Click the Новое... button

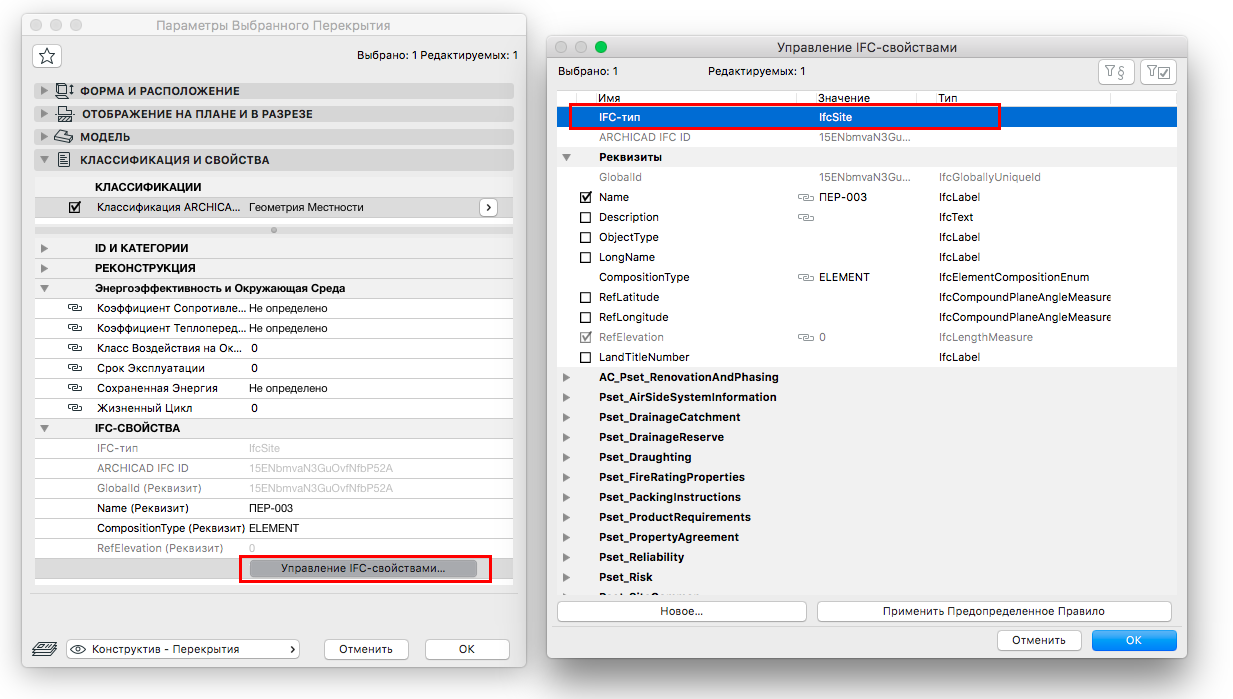click(x=682, y=611)
